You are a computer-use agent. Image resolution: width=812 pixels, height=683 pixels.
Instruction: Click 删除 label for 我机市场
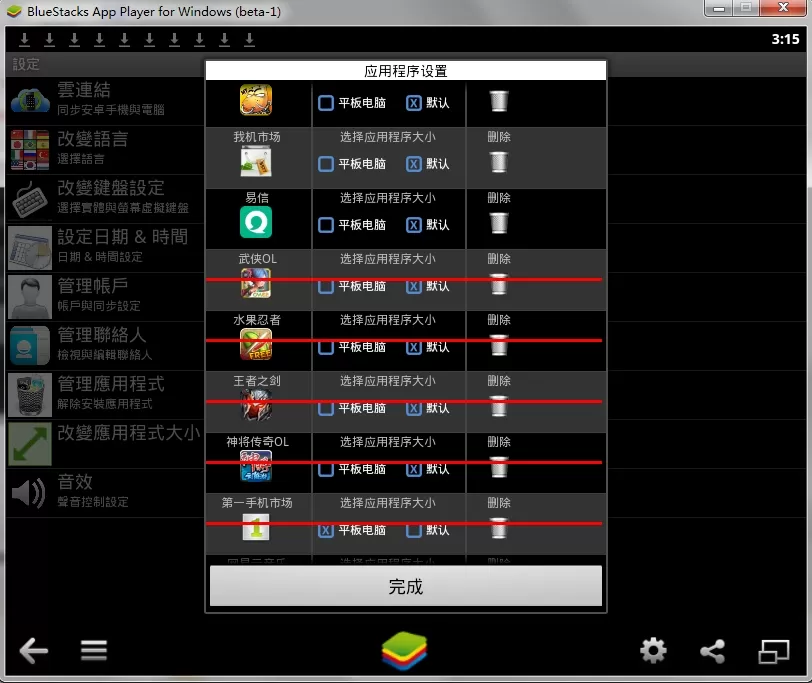point(499,137)
